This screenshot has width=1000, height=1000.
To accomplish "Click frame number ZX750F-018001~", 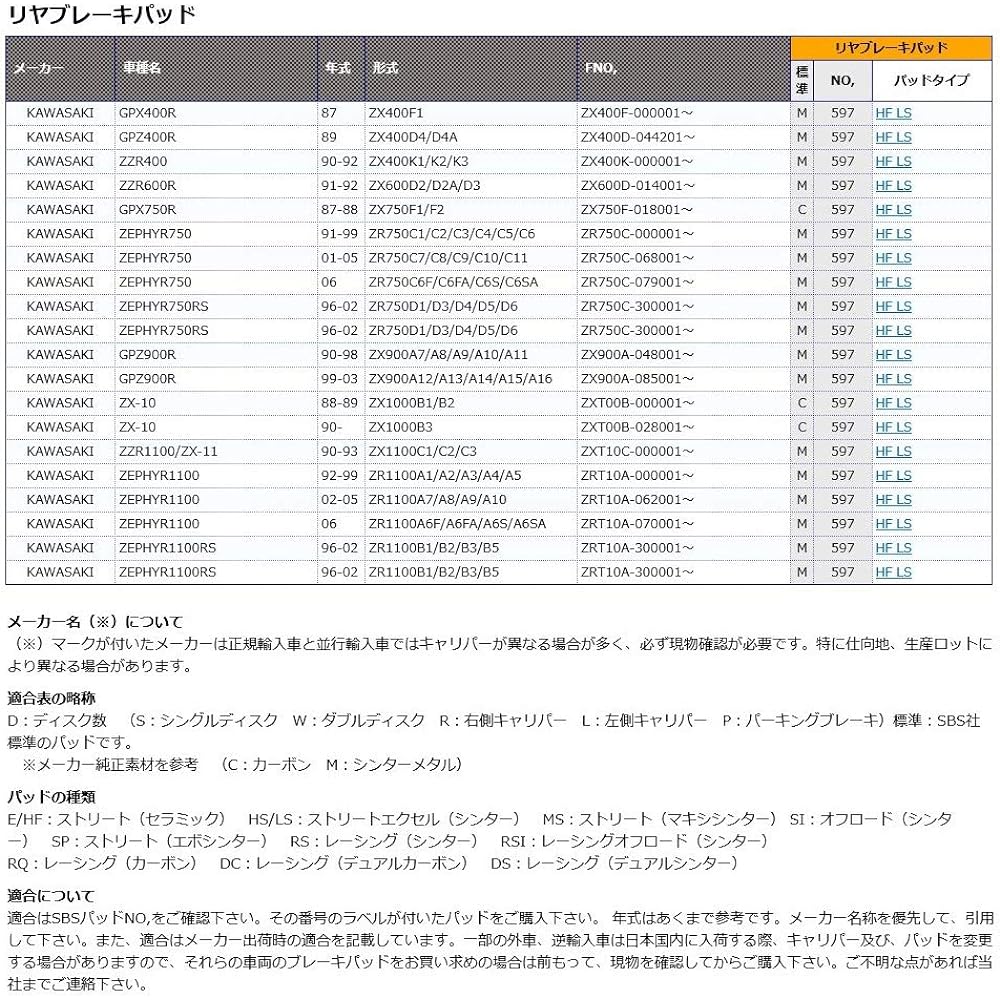I will tap(636, 210).
